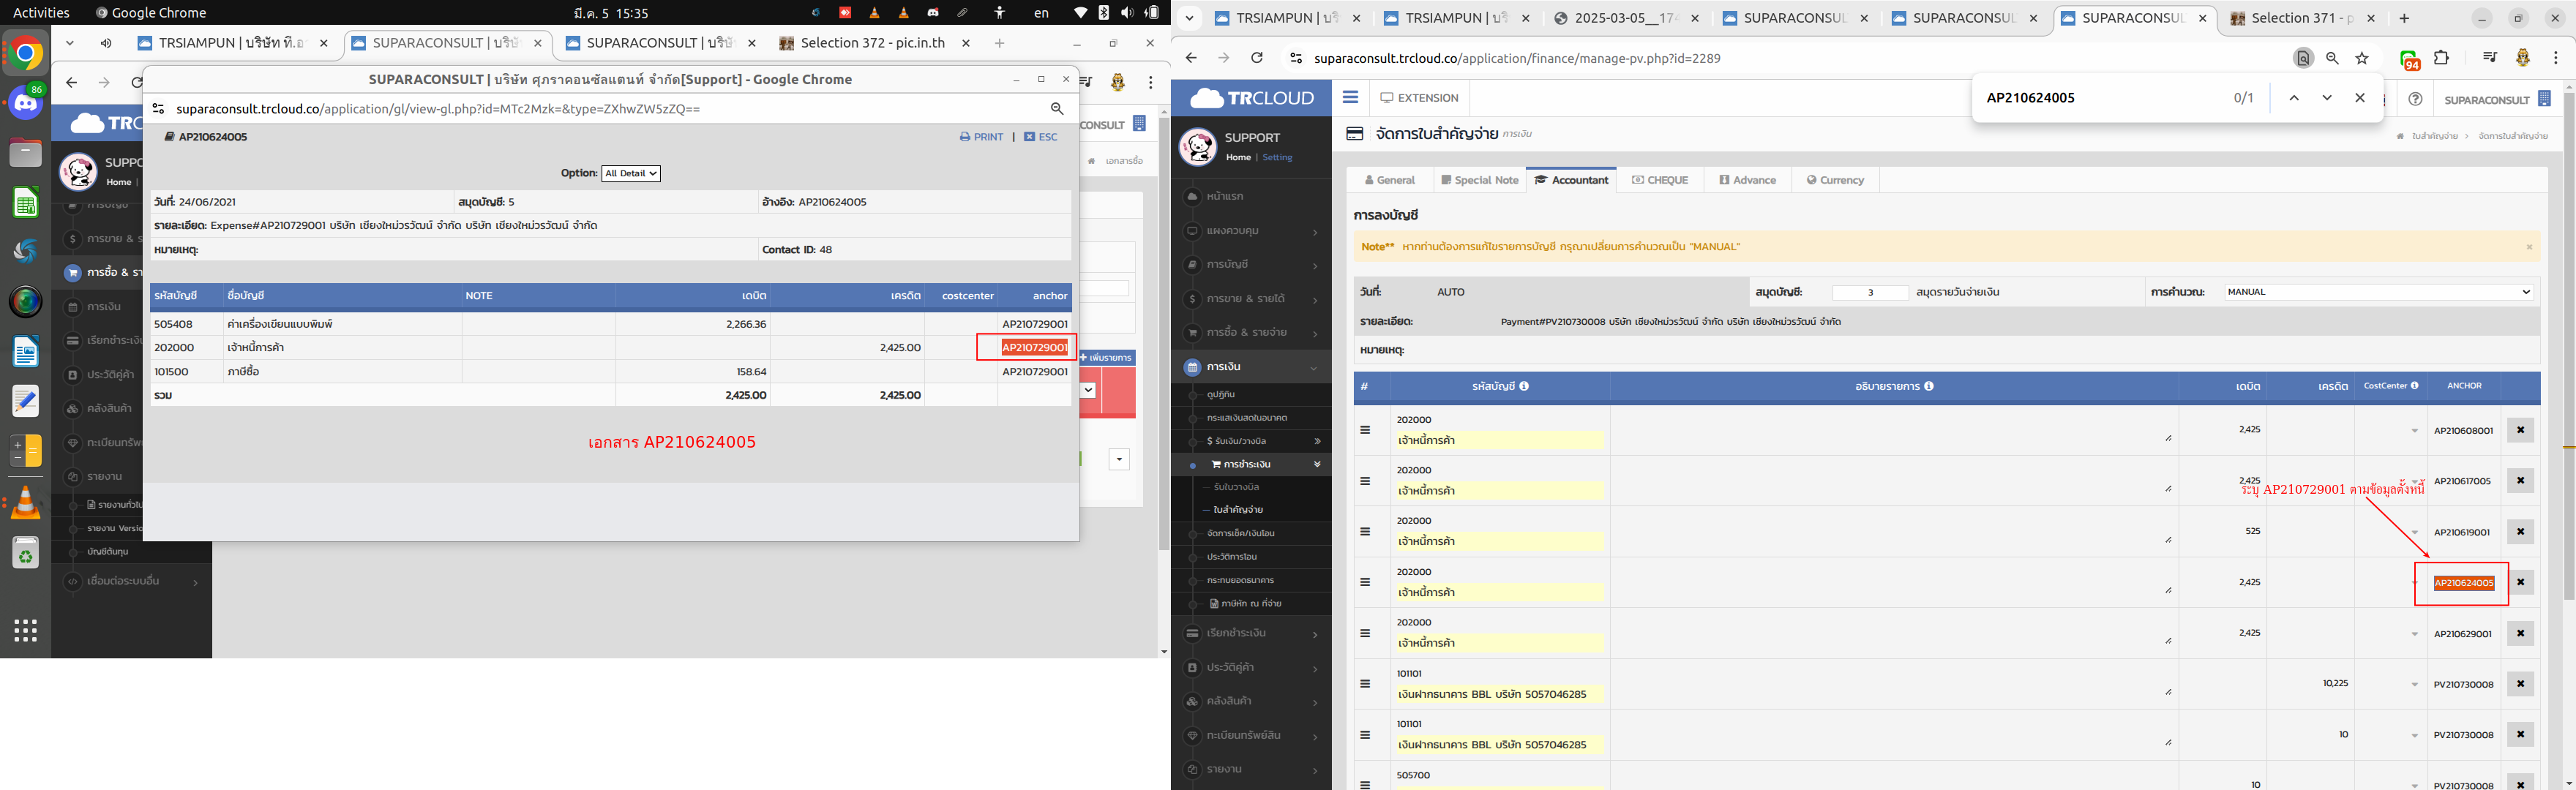Viewport: 2576px width, 790px height.
Task: Open the CHEQUE tab
Action: (1660, 180)
